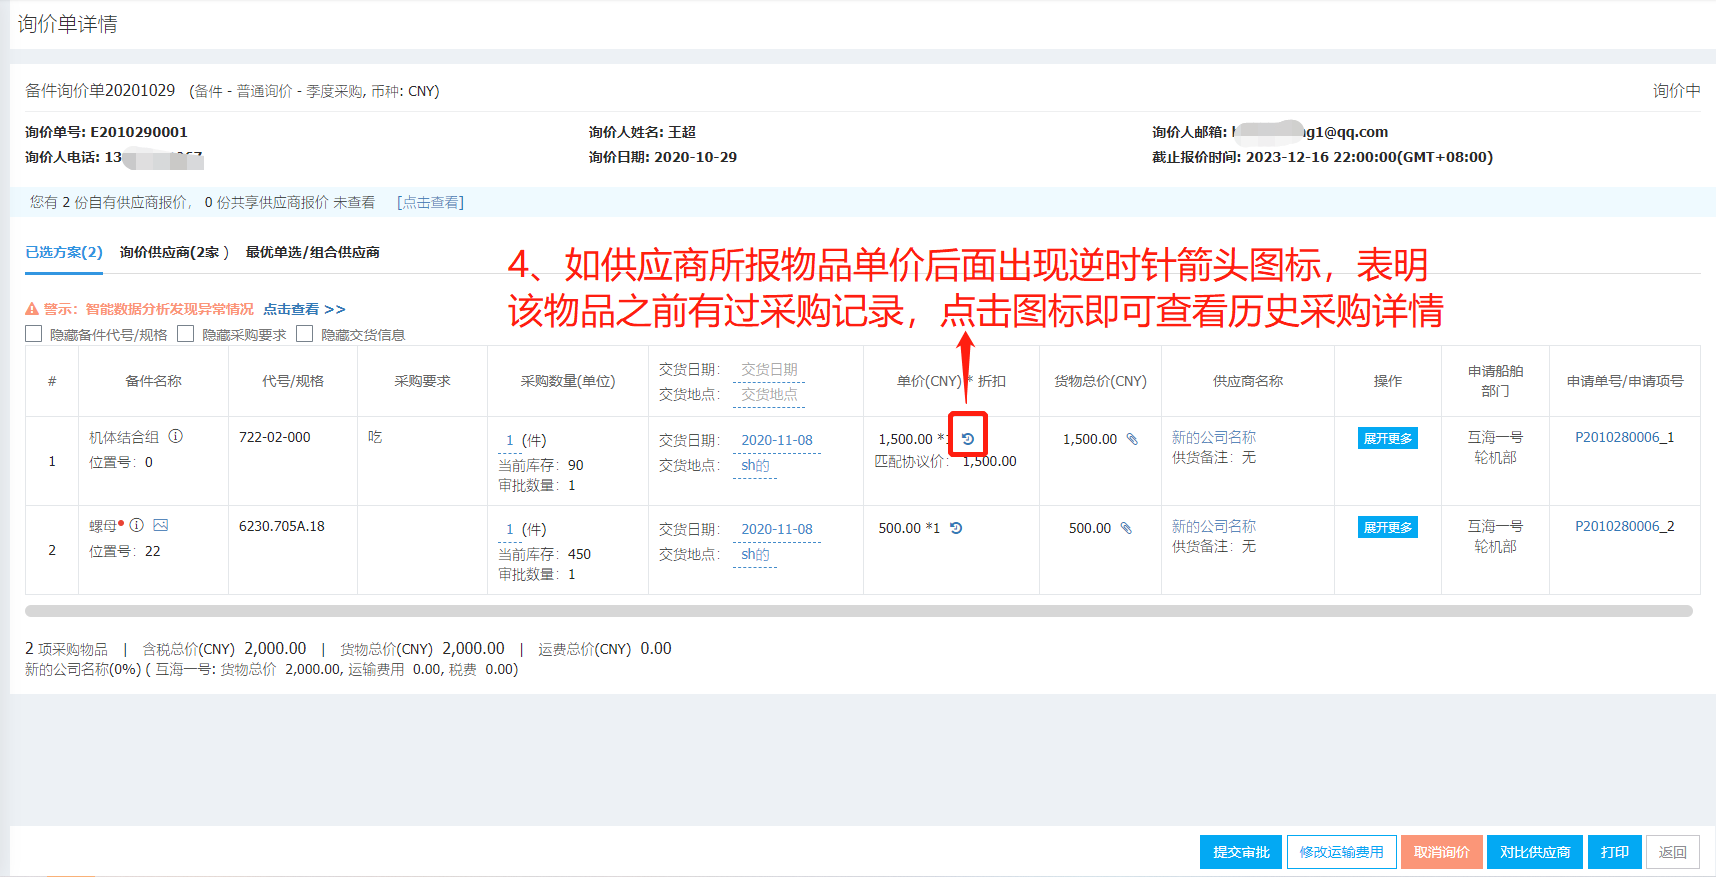Image resolution: width=1716 pixels, height=877 pixels.
Task: Expand 展开更多 for 机体结合组 row
Action: pos(1388,438)
